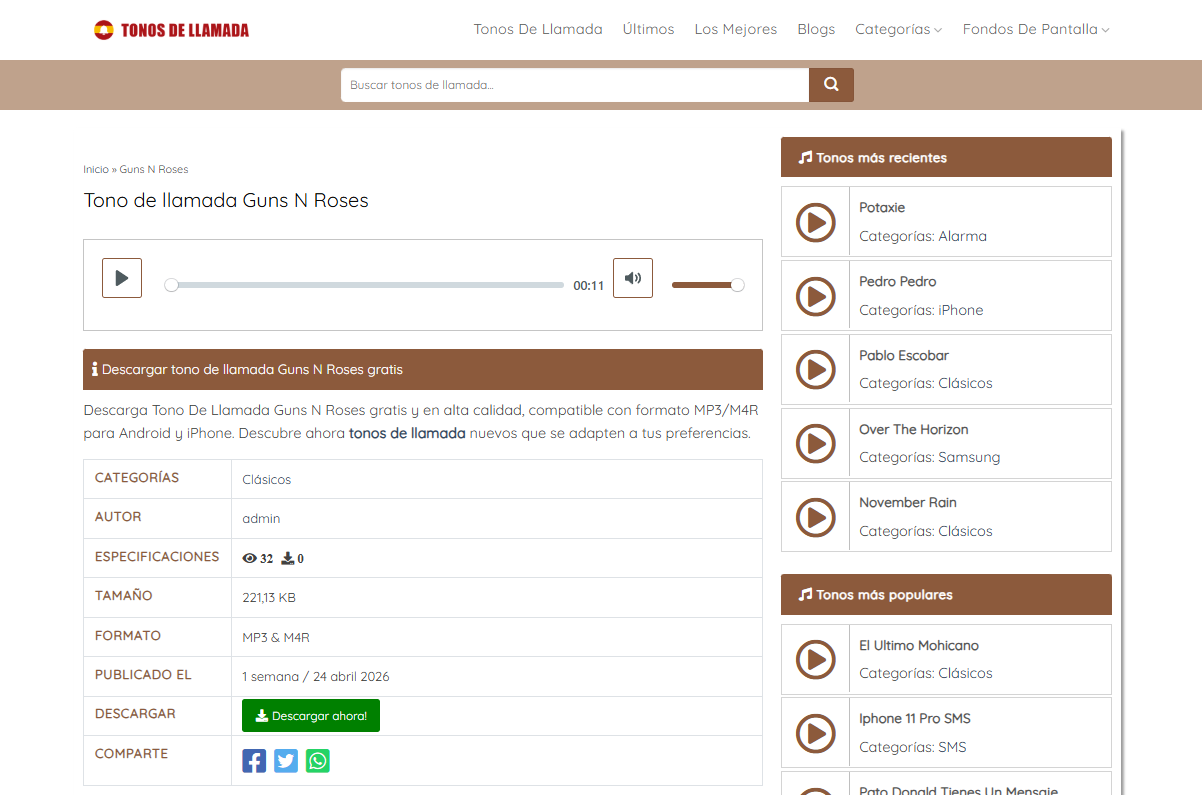Play the Pablo Escobar ringtone preview
Screen dimensions: 1202x795
(x=816, y=369)
